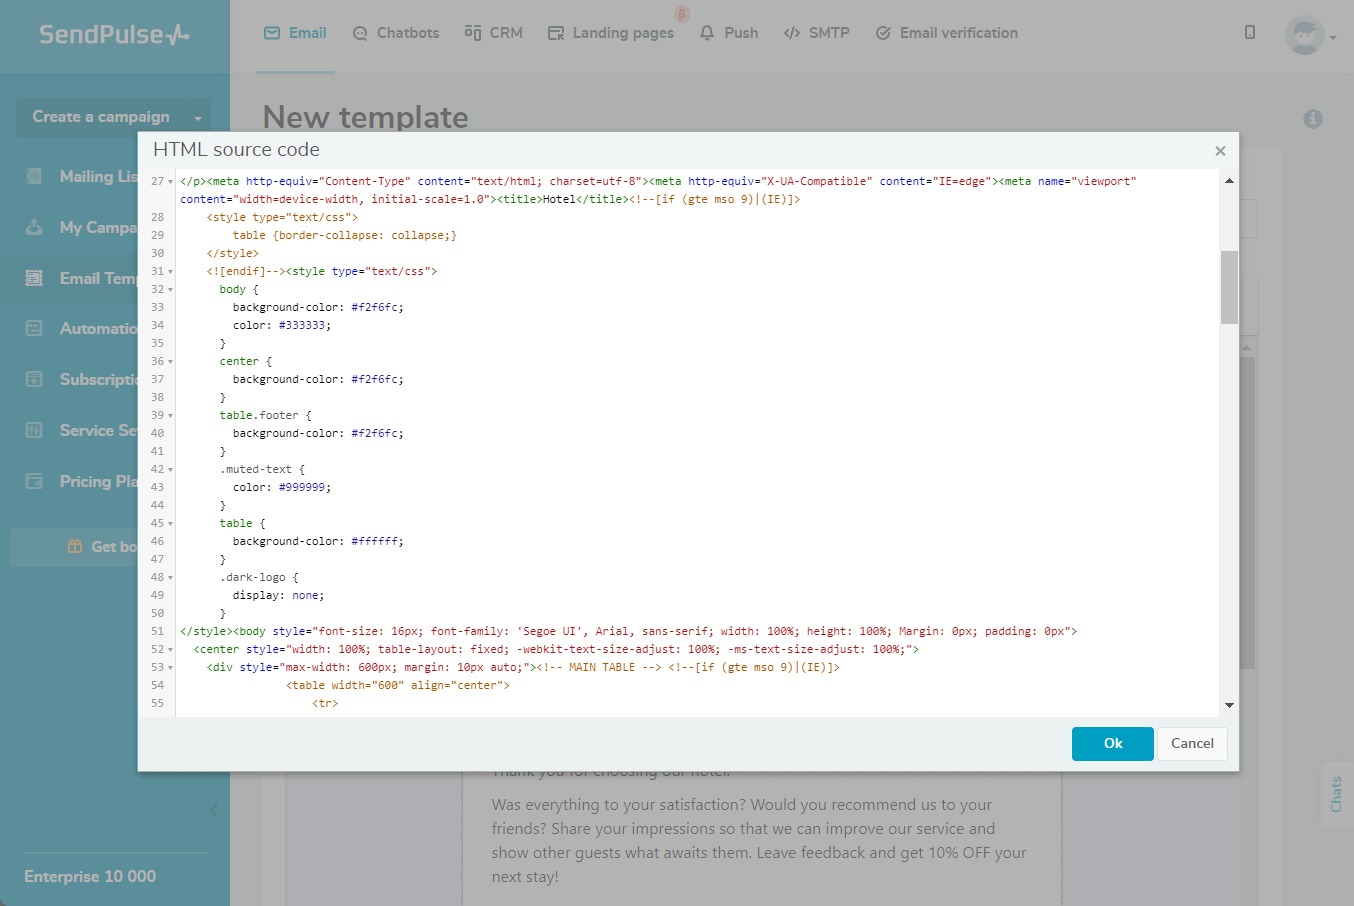Cancel the HTML source code dialog
This screenshot has width=1354, height=906.
coord(1192,744)
